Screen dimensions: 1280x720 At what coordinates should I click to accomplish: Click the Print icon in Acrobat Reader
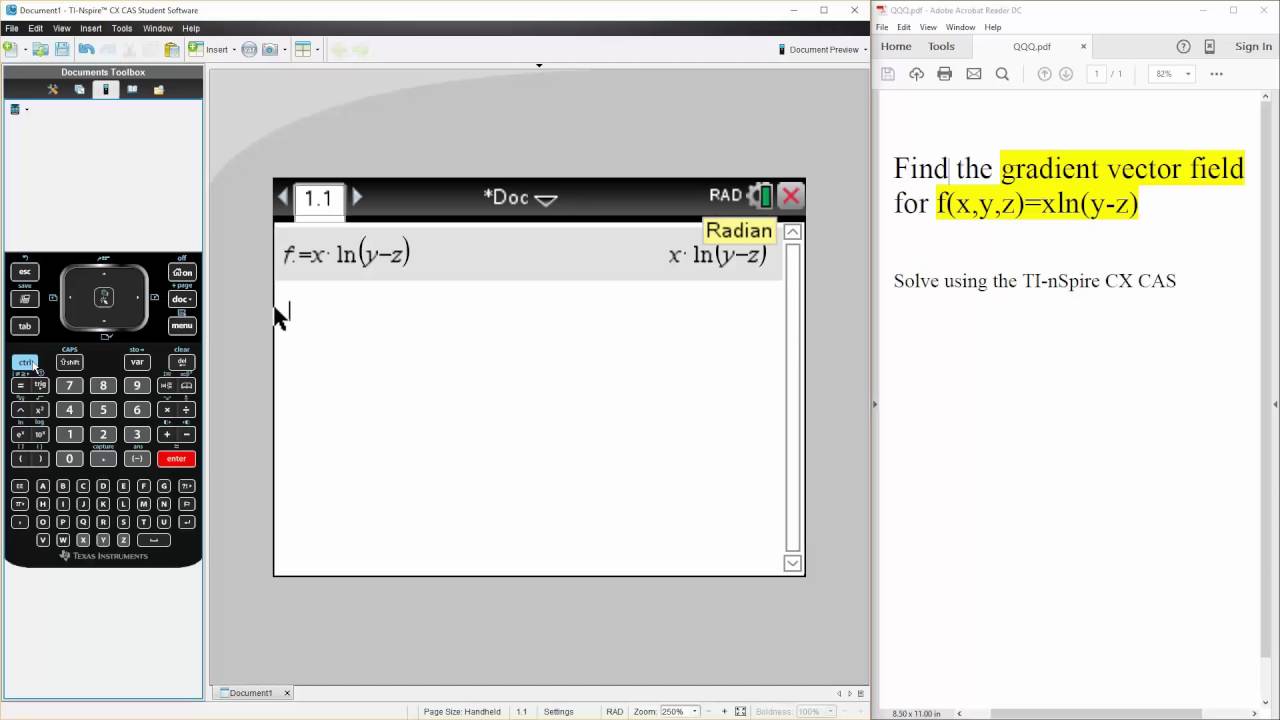[x=944, y=74]
